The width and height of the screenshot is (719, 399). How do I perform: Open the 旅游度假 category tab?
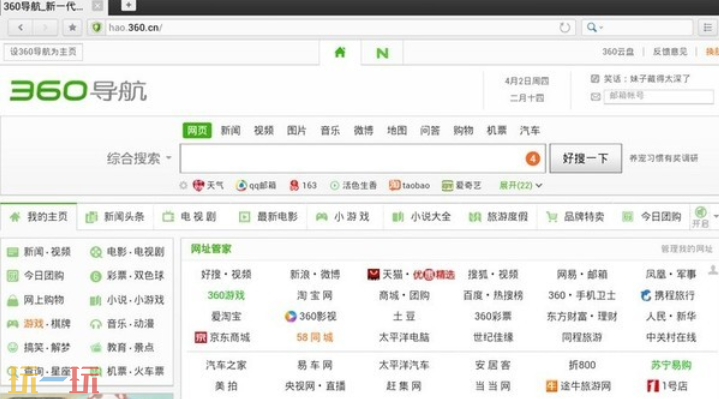click(498, 216)
